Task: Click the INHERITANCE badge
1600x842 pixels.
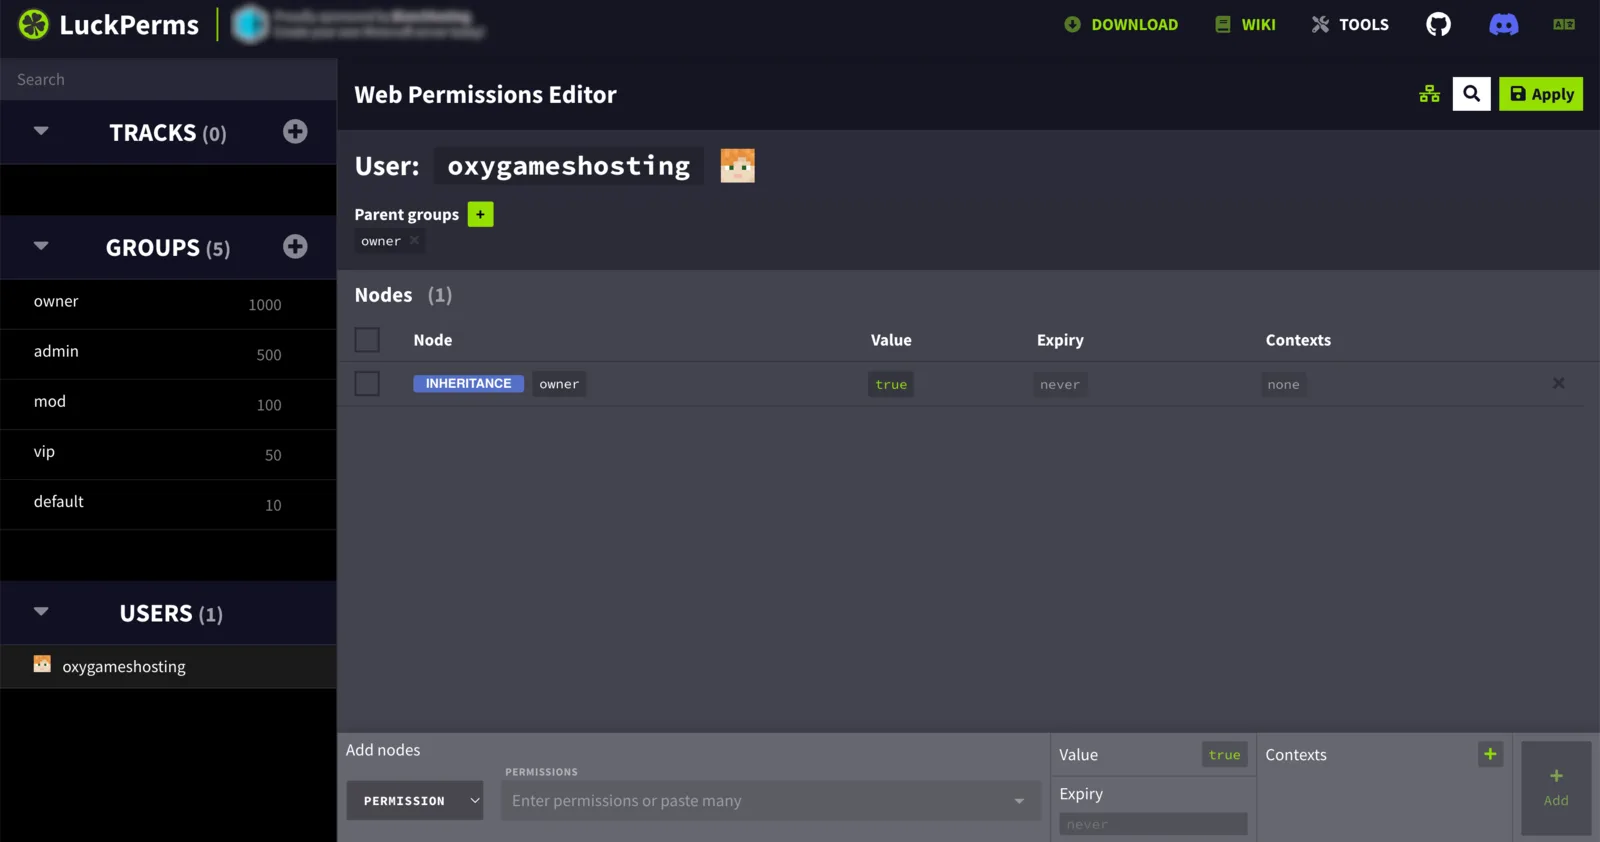Action: (x=468, y=384)
